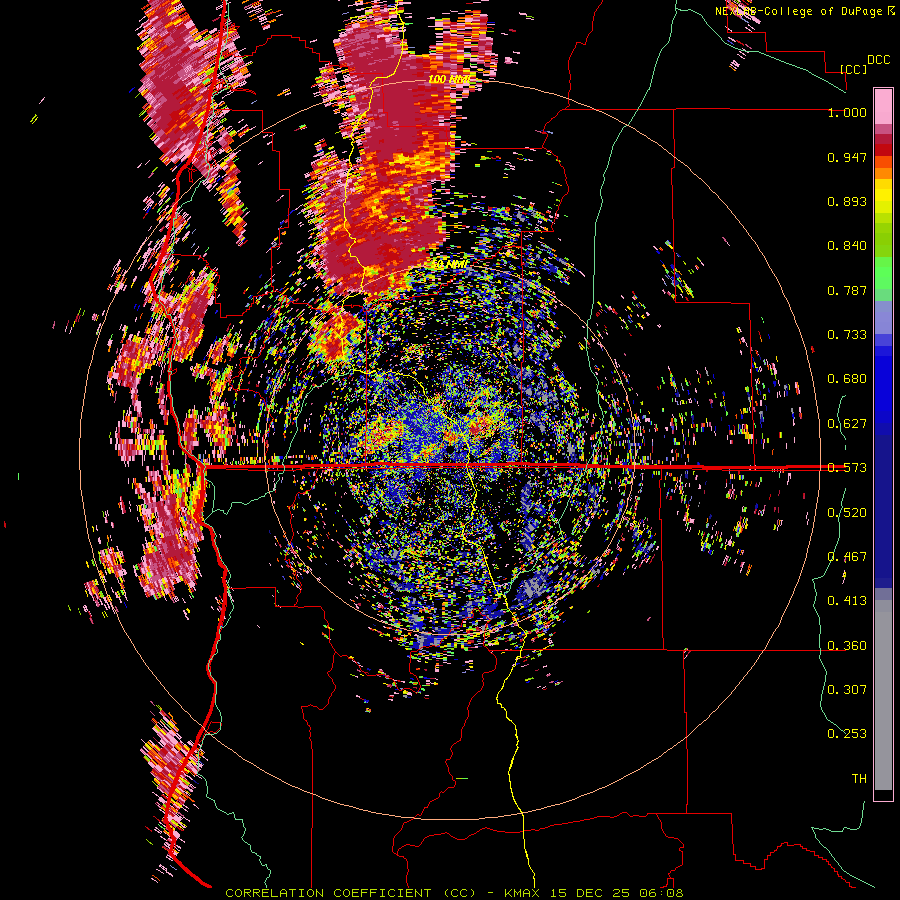Click the DCC label above the color scale
900x900 pixels.
coord(878,60)
